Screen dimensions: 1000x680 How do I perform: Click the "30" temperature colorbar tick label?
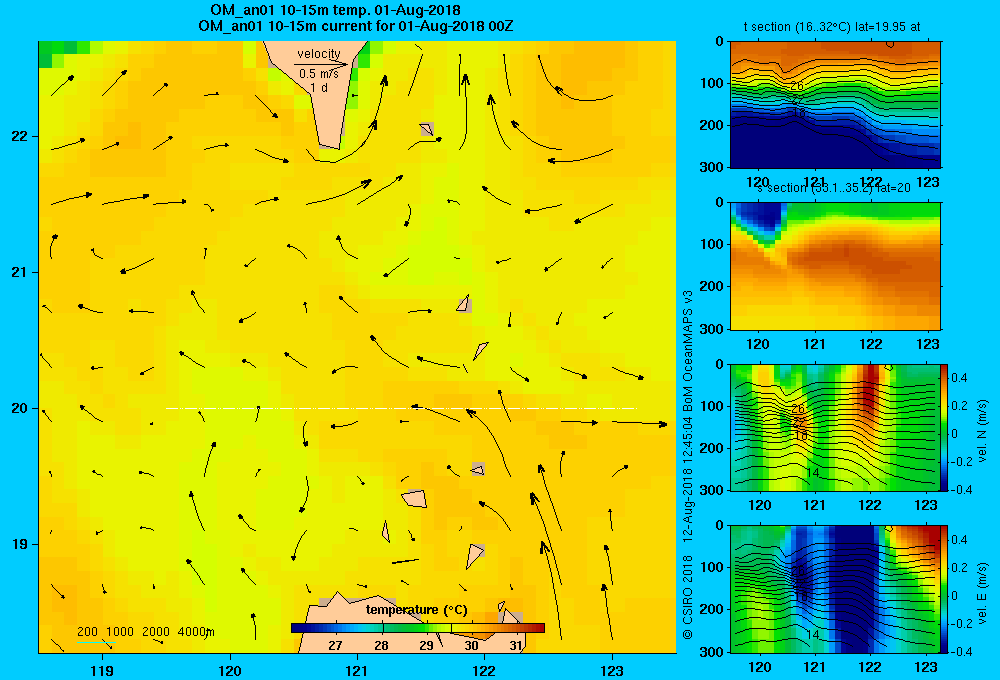(x=471, y=645)
